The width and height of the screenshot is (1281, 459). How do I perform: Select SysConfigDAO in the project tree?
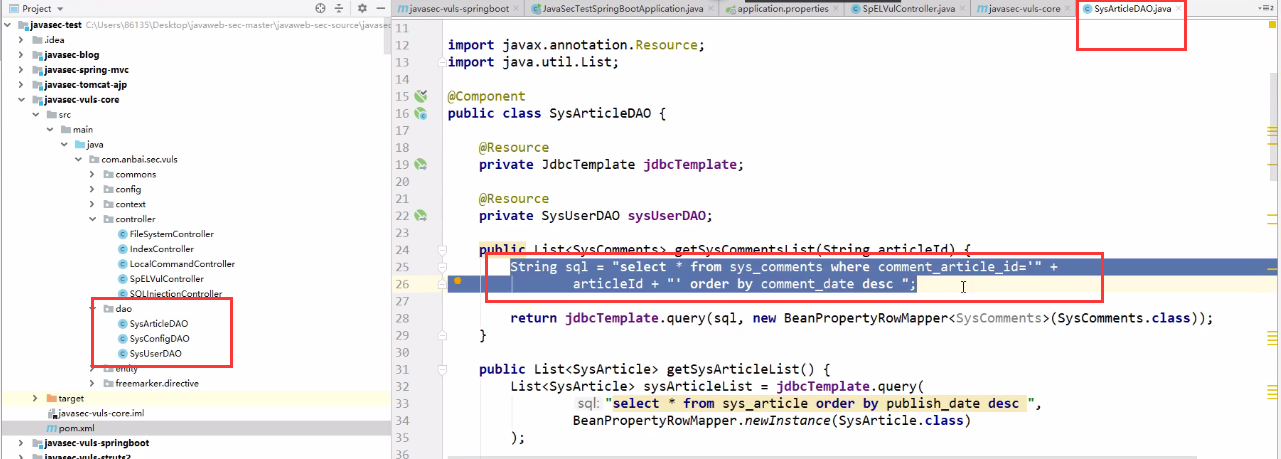[x=159, y=338]
